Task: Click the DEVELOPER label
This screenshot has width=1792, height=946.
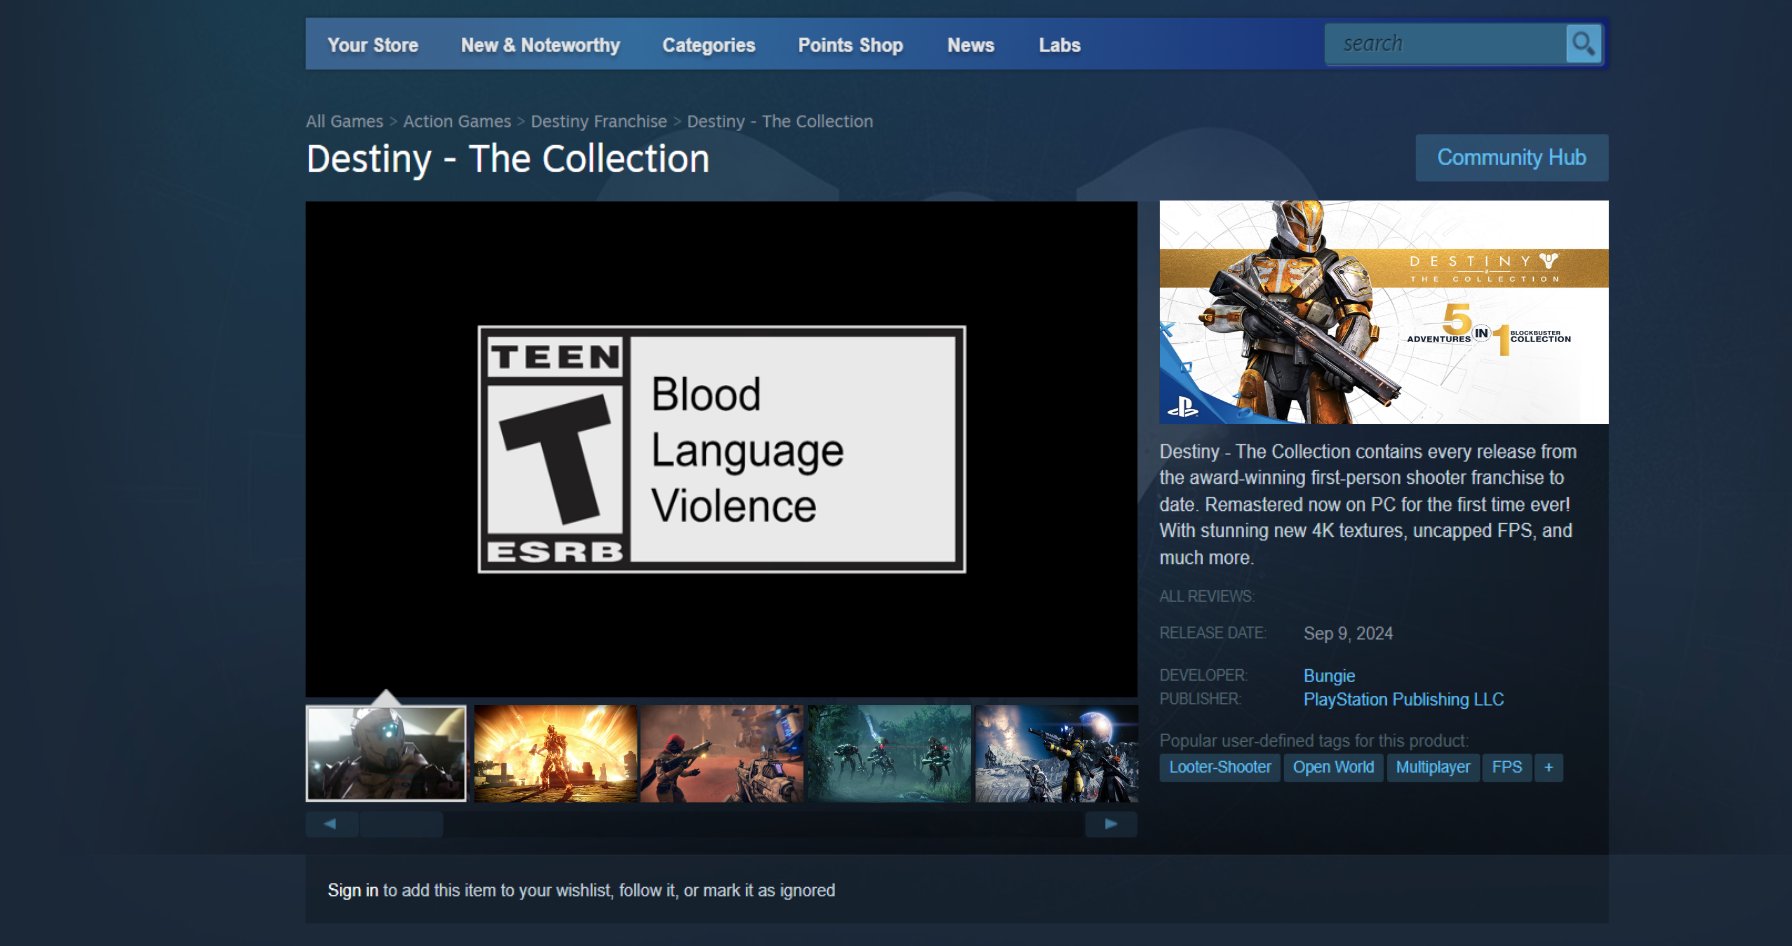Action: click(1203, 675)
